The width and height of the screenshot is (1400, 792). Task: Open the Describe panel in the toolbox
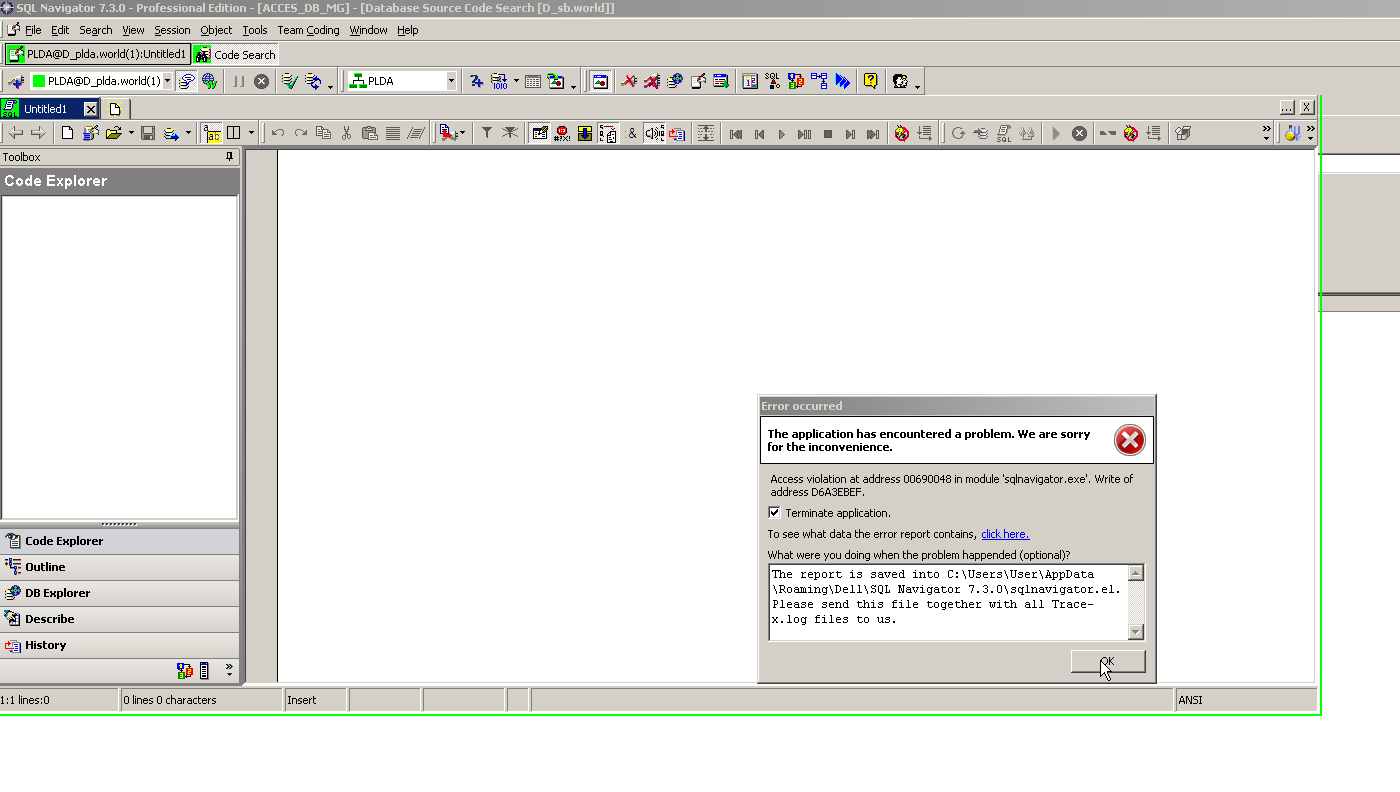(120, 619)
